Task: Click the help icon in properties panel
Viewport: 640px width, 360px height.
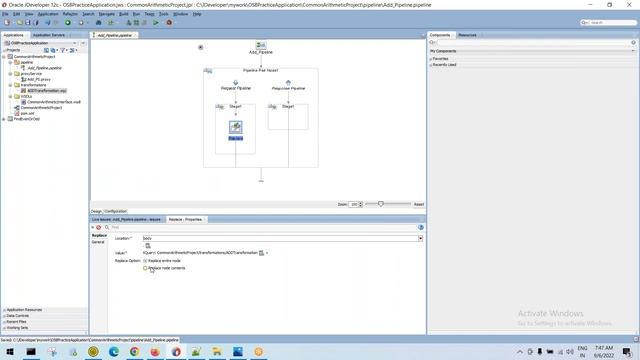Action: 421,227
